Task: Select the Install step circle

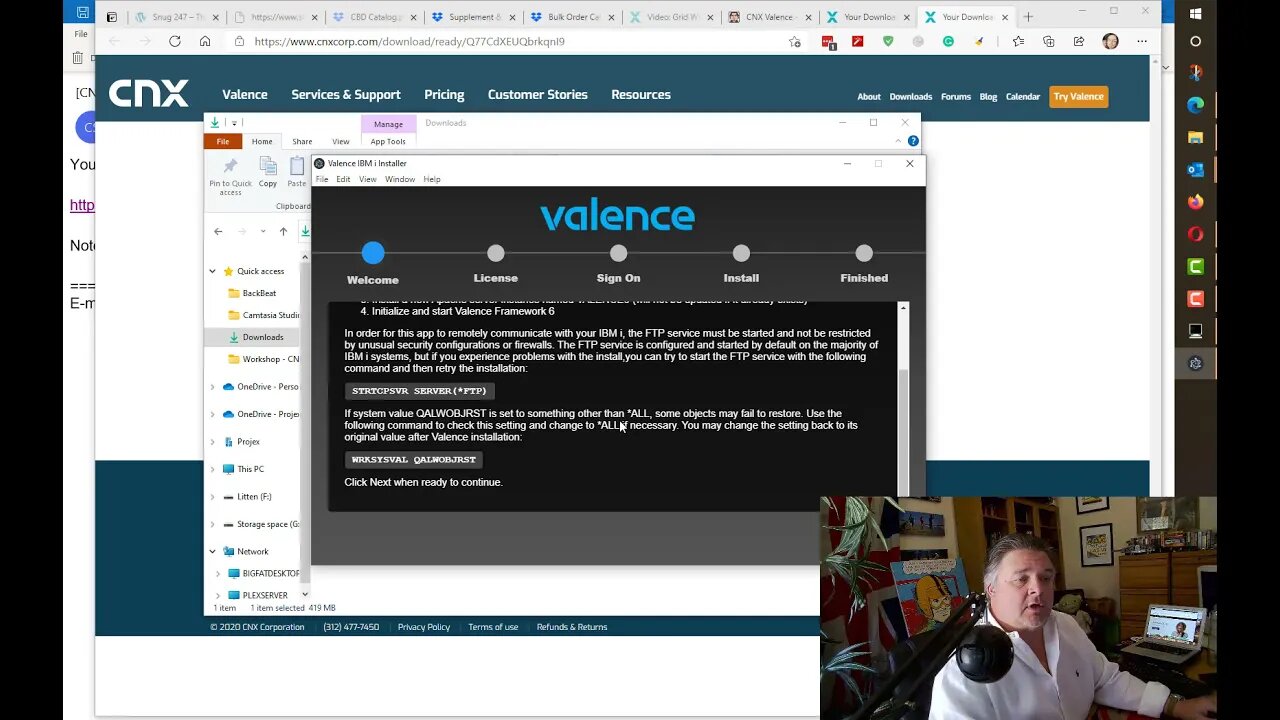Action: (741, 254)
